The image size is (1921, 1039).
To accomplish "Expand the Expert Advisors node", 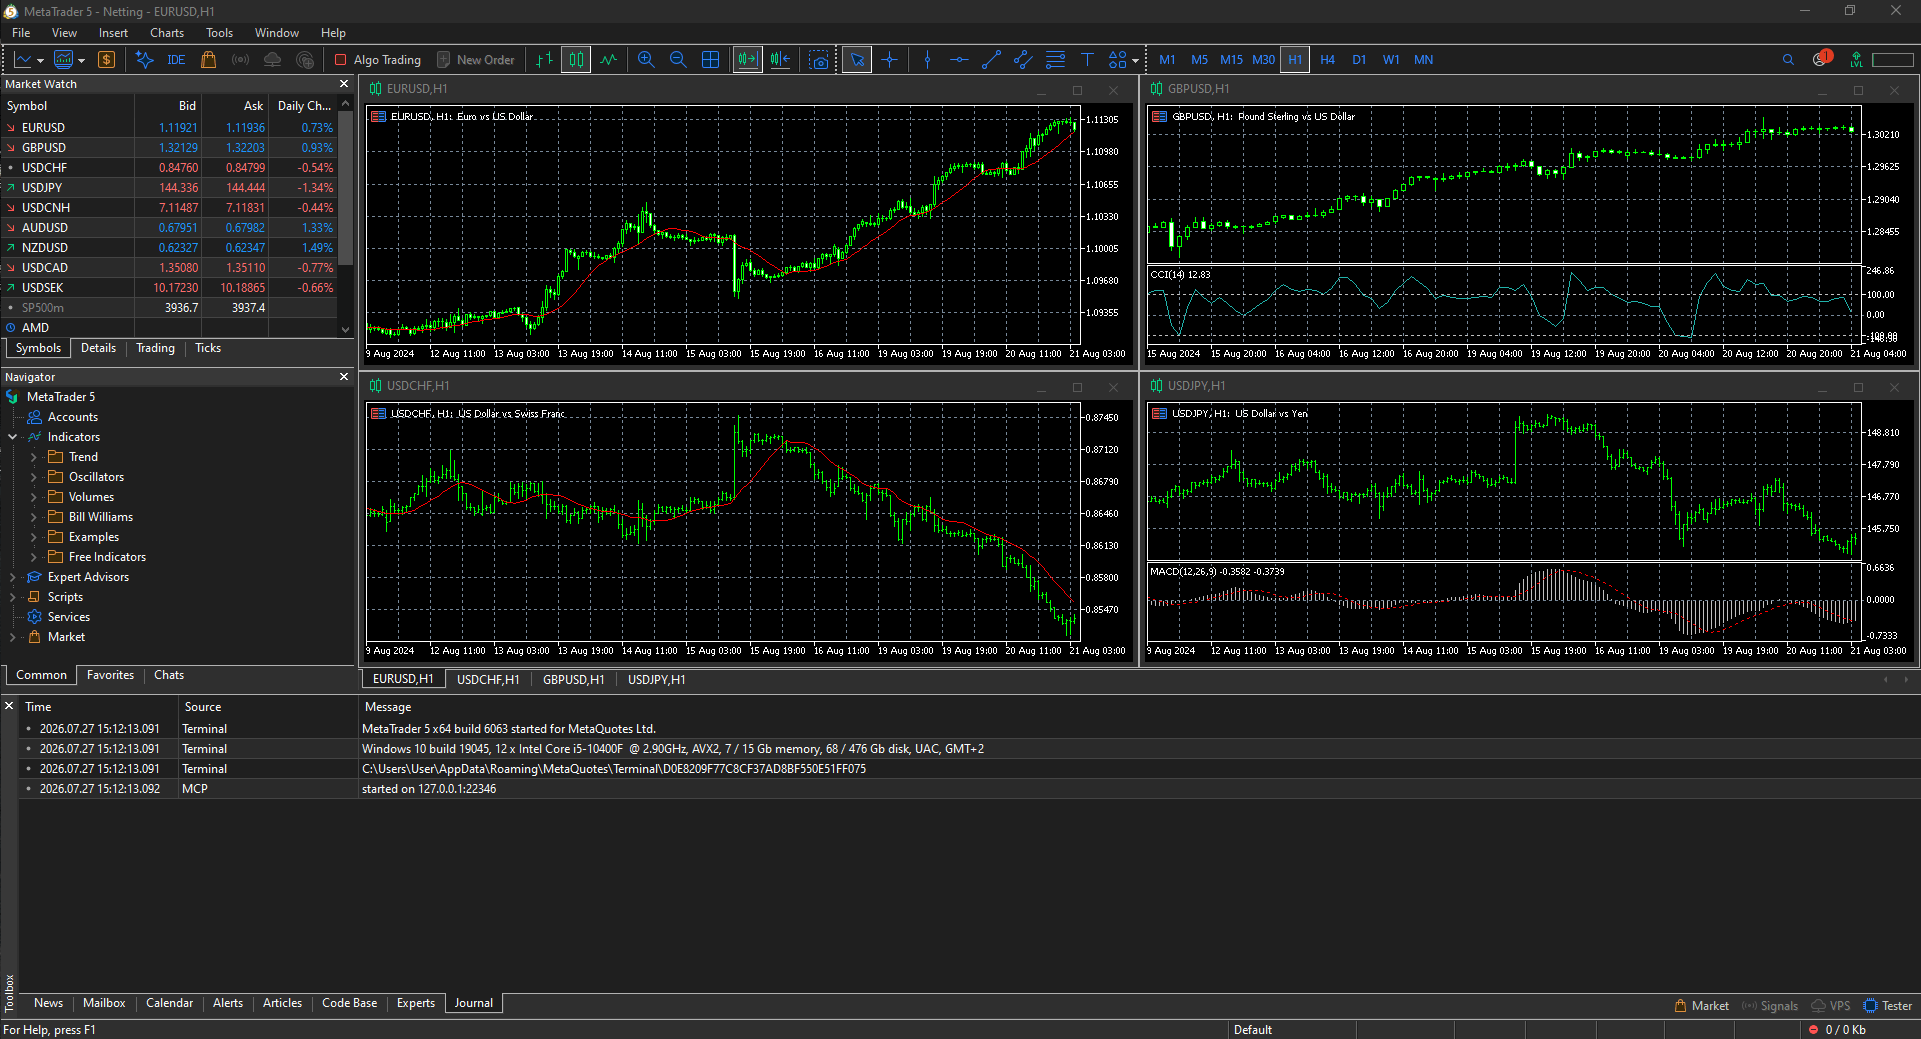I will [13, 577].
